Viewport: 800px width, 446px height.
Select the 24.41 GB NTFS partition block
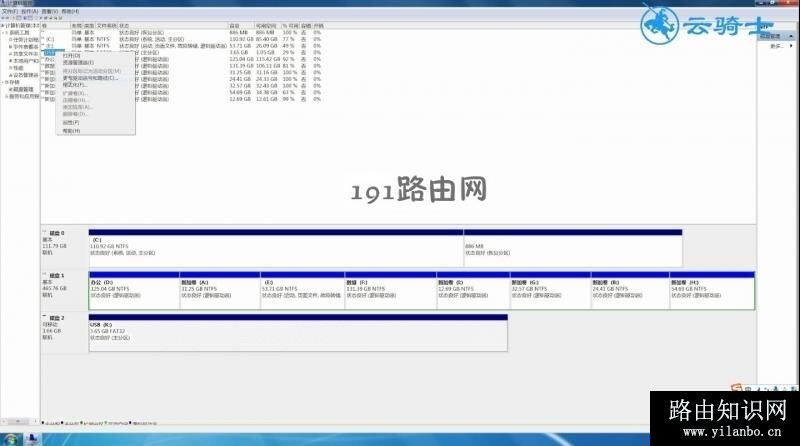(630, 290)
